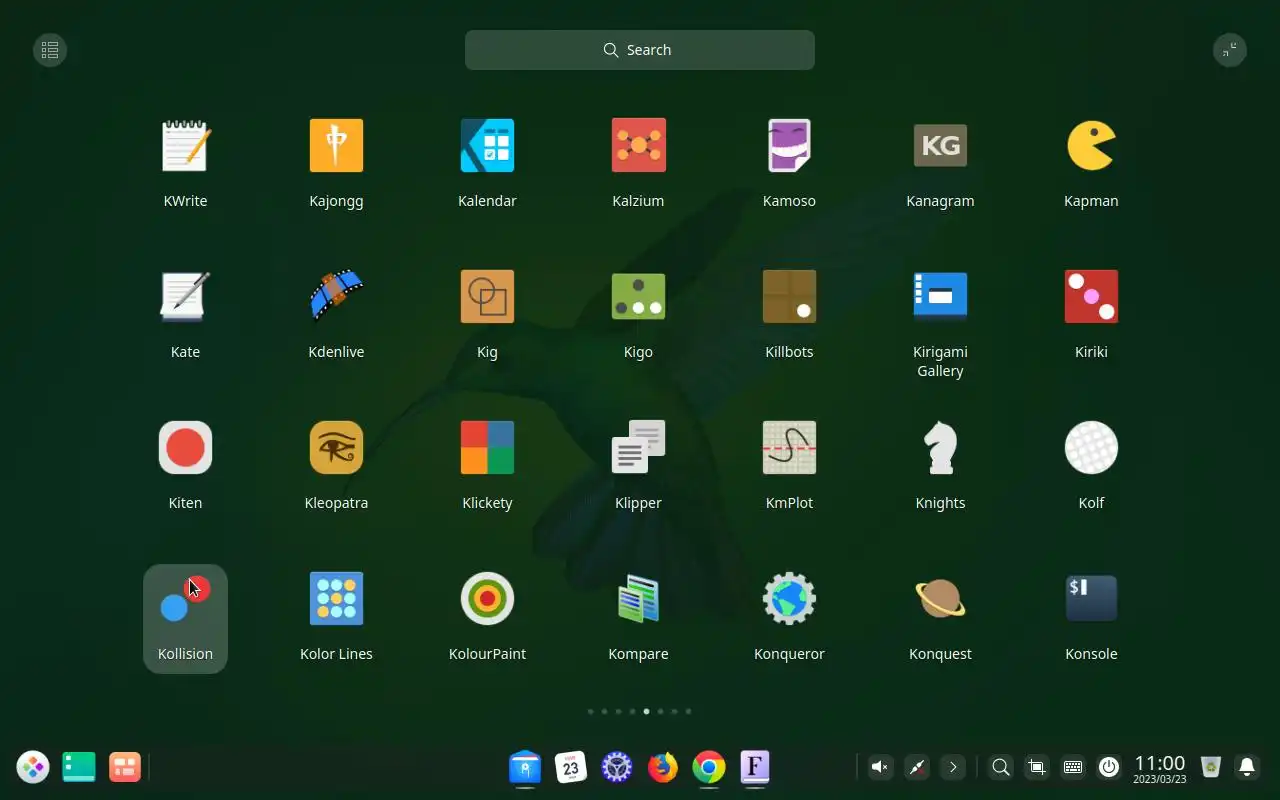The image size is (1280, 800).
Task: Go to the last launcher page dot
Action: click(x=688, y=711)
